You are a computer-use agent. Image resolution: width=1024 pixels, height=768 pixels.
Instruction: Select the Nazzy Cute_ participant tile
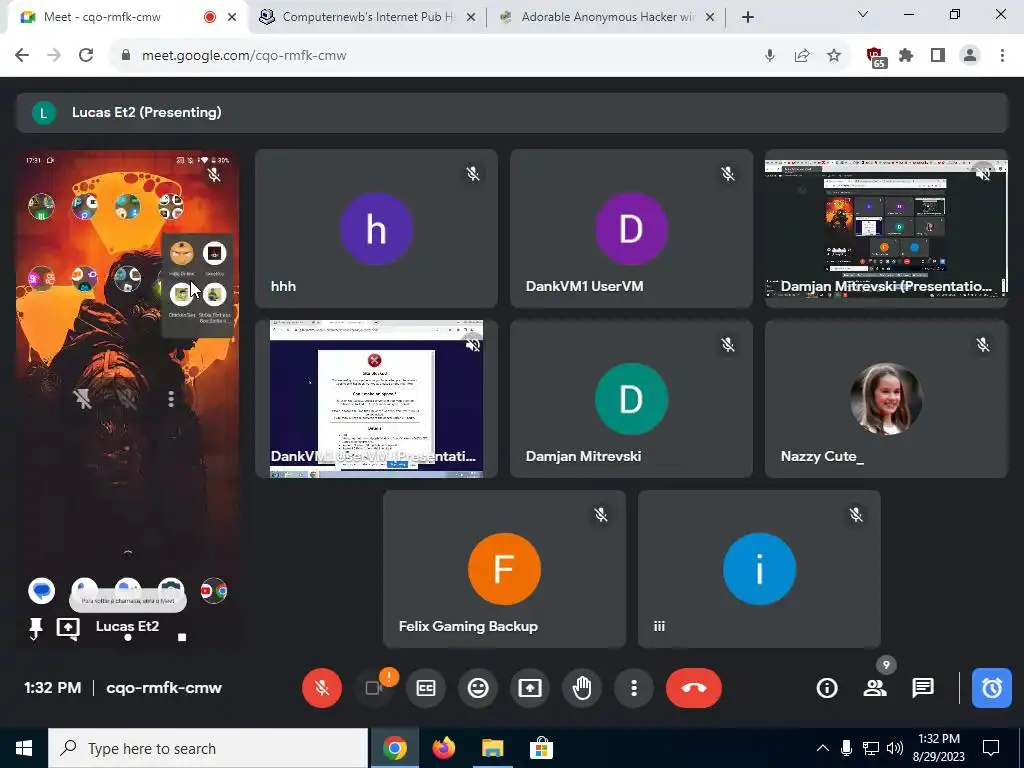pos(886,399)
